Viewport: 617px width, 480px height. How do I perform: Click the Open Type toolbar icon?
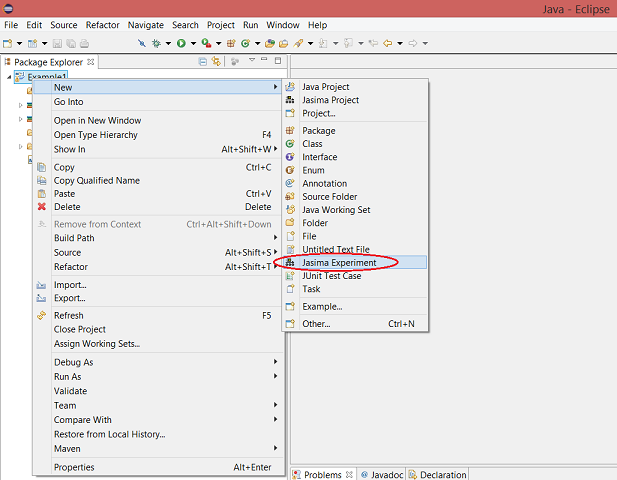[270, 43]
